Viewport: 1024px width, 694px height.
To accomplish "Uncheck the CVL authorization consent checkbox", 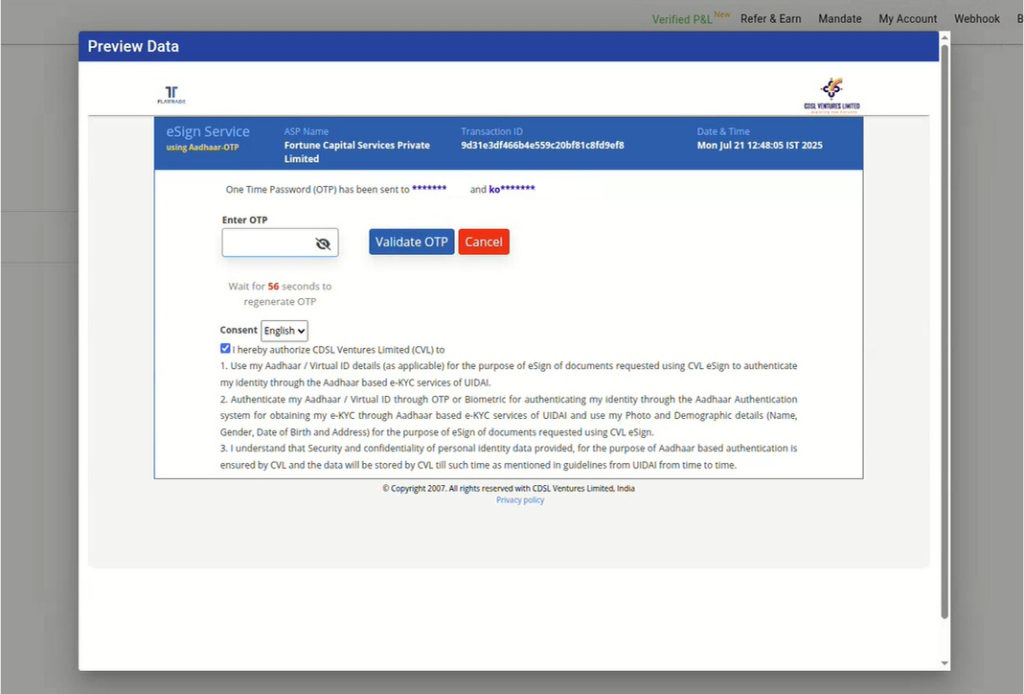I will (225, 349).
